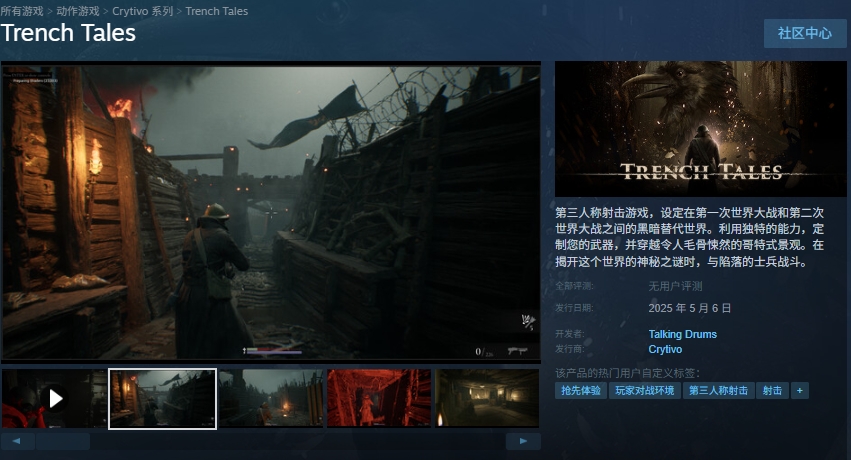
Task: Click the Trench Tales breadcrumb link
Action: click(217, 11)
